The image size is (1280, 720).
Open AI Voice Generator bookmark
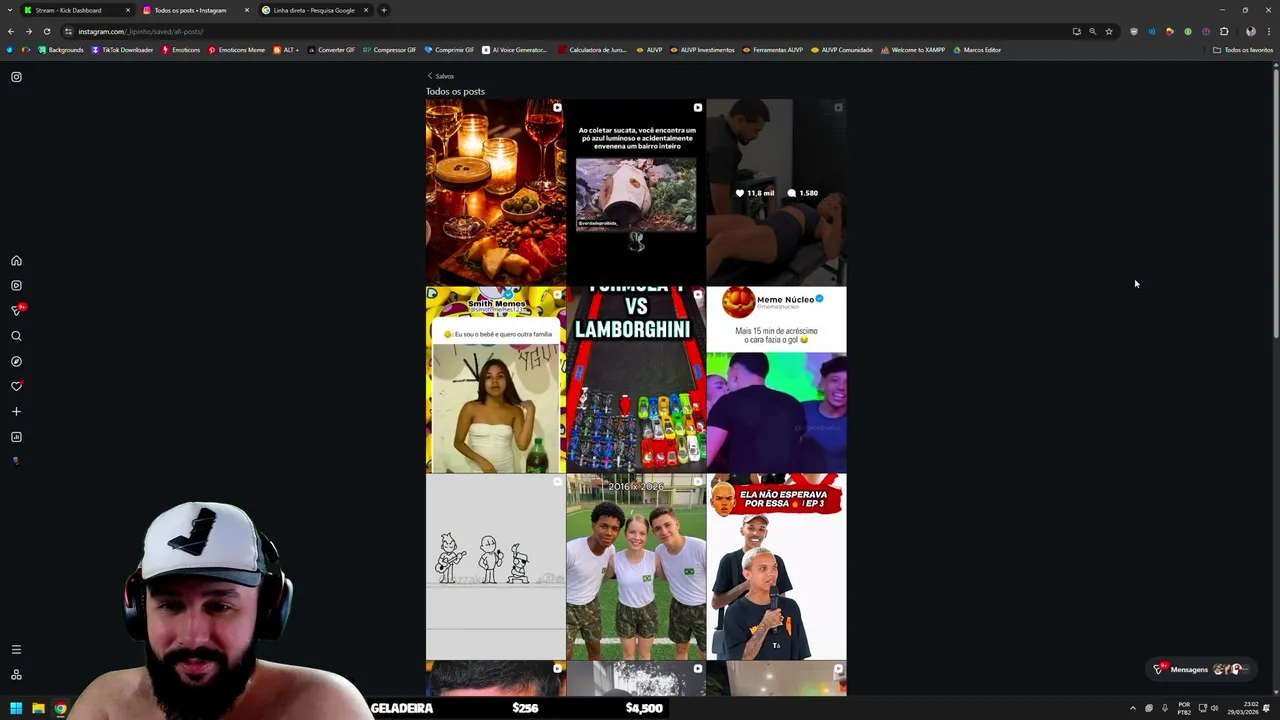[x=514, y=50]
